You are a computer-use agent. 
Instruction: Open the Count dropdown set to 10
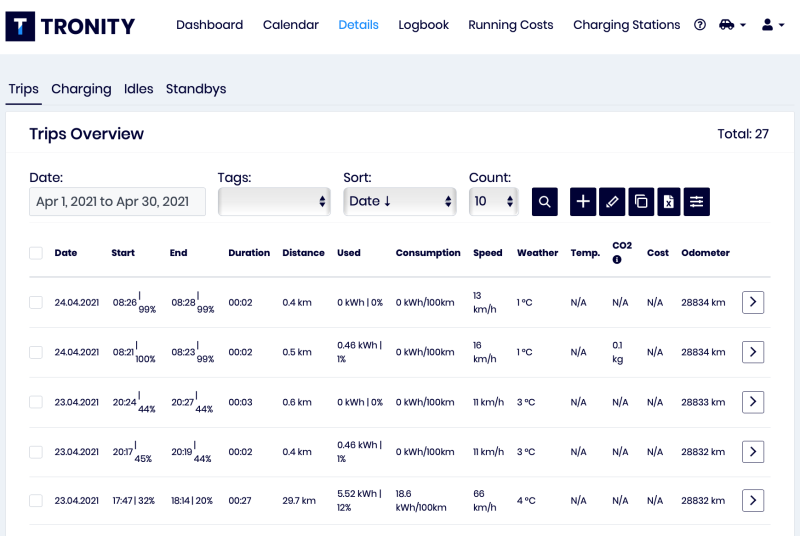[493, 201]
